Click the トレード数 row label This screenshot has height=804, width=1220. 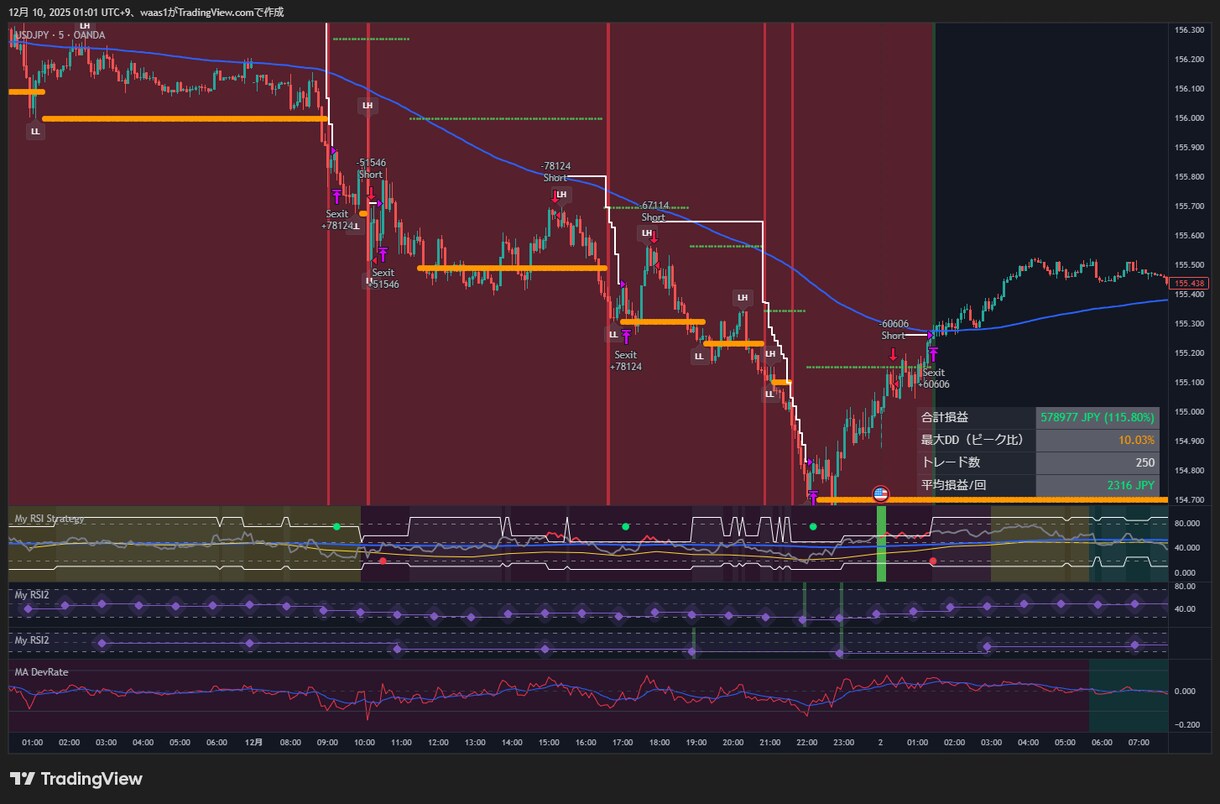[x=950, y=462]
